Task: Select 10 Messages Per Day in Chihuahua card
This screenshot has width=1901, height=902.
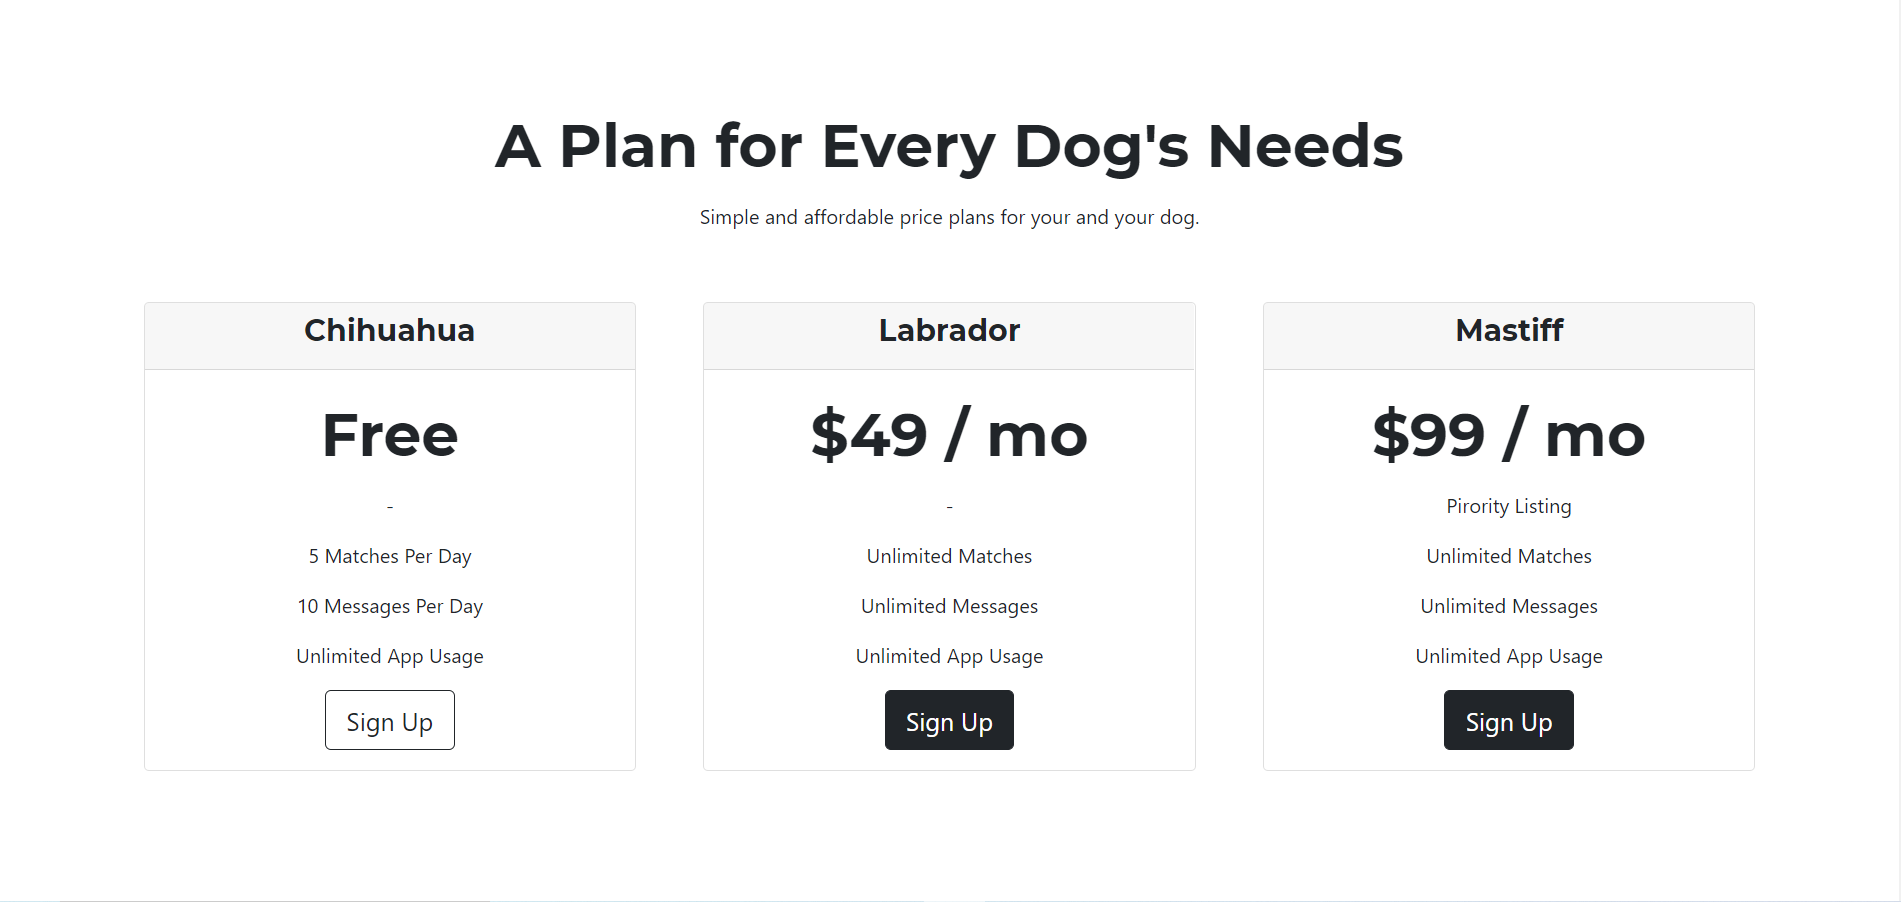Action: click(389, 606)
